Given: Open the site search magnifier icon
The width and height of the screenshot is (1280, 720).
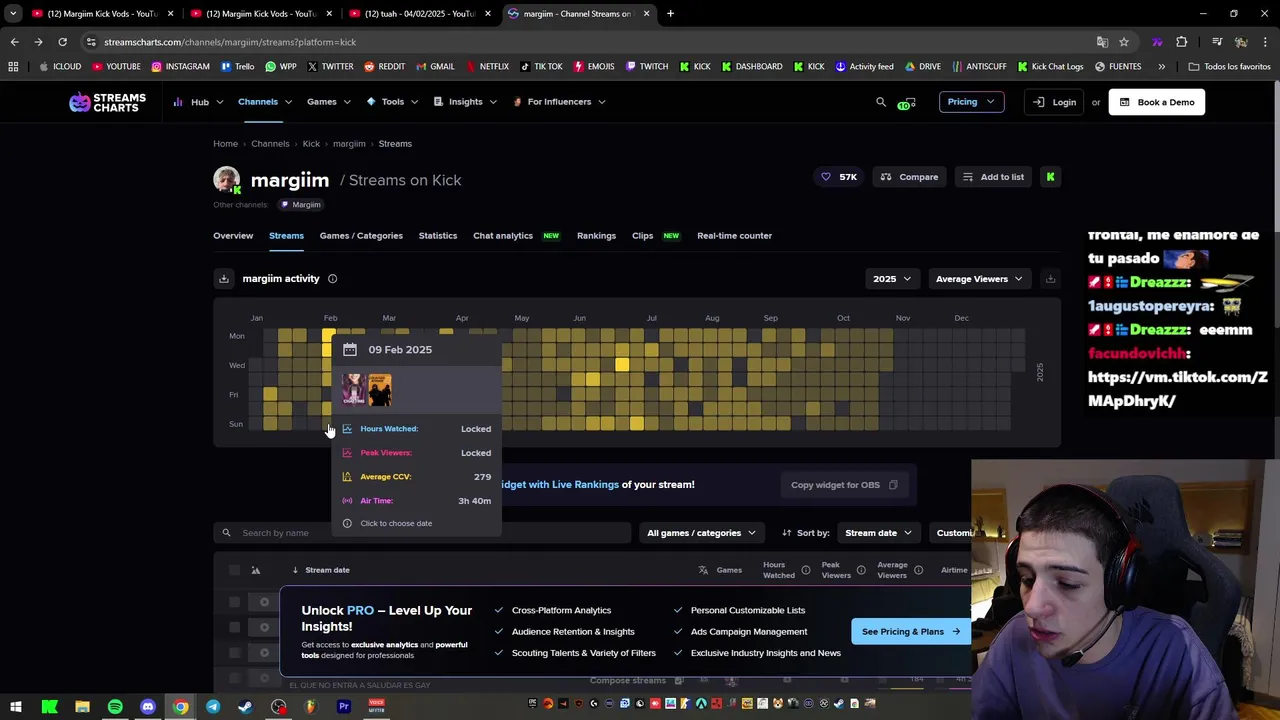Looking at the screenshot, I should [x=881, y=102].
